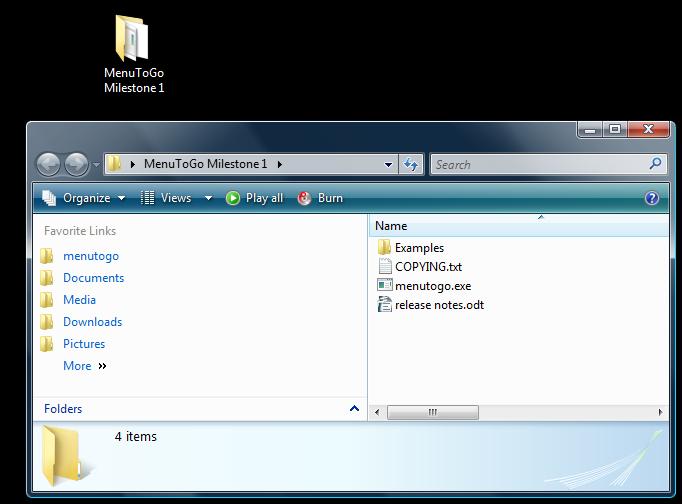Expand the Folders pane chevron
The width and height of the screenshot is (682, 504).
click(x=354, y=409)
